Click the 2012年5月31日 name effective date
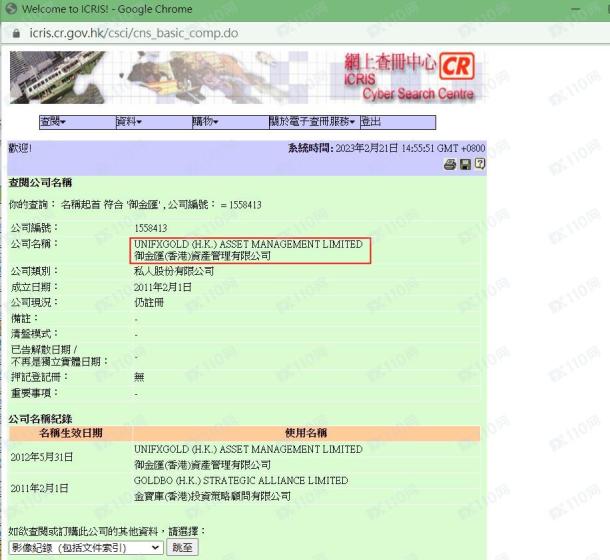The width and height of the screenshot is (610, 560). tap(42, 457)
